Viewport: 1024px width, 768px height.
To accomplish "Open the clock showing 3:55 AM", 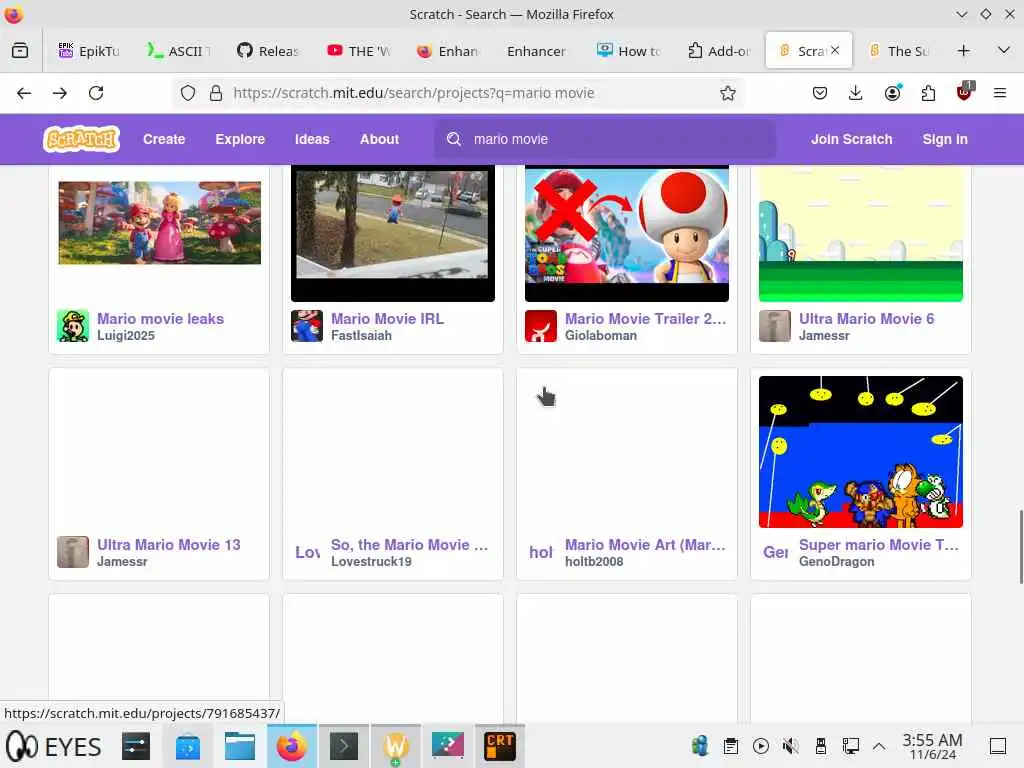I will click(x=933, y=746).
